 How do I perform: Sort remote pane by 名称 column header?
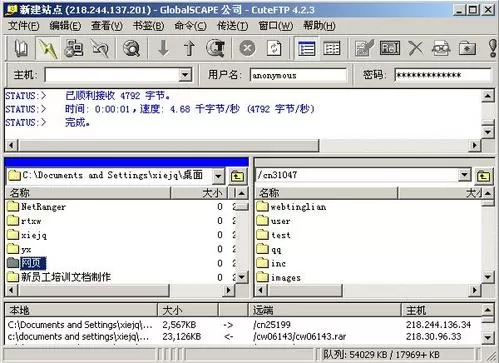(x=327, y=193)
